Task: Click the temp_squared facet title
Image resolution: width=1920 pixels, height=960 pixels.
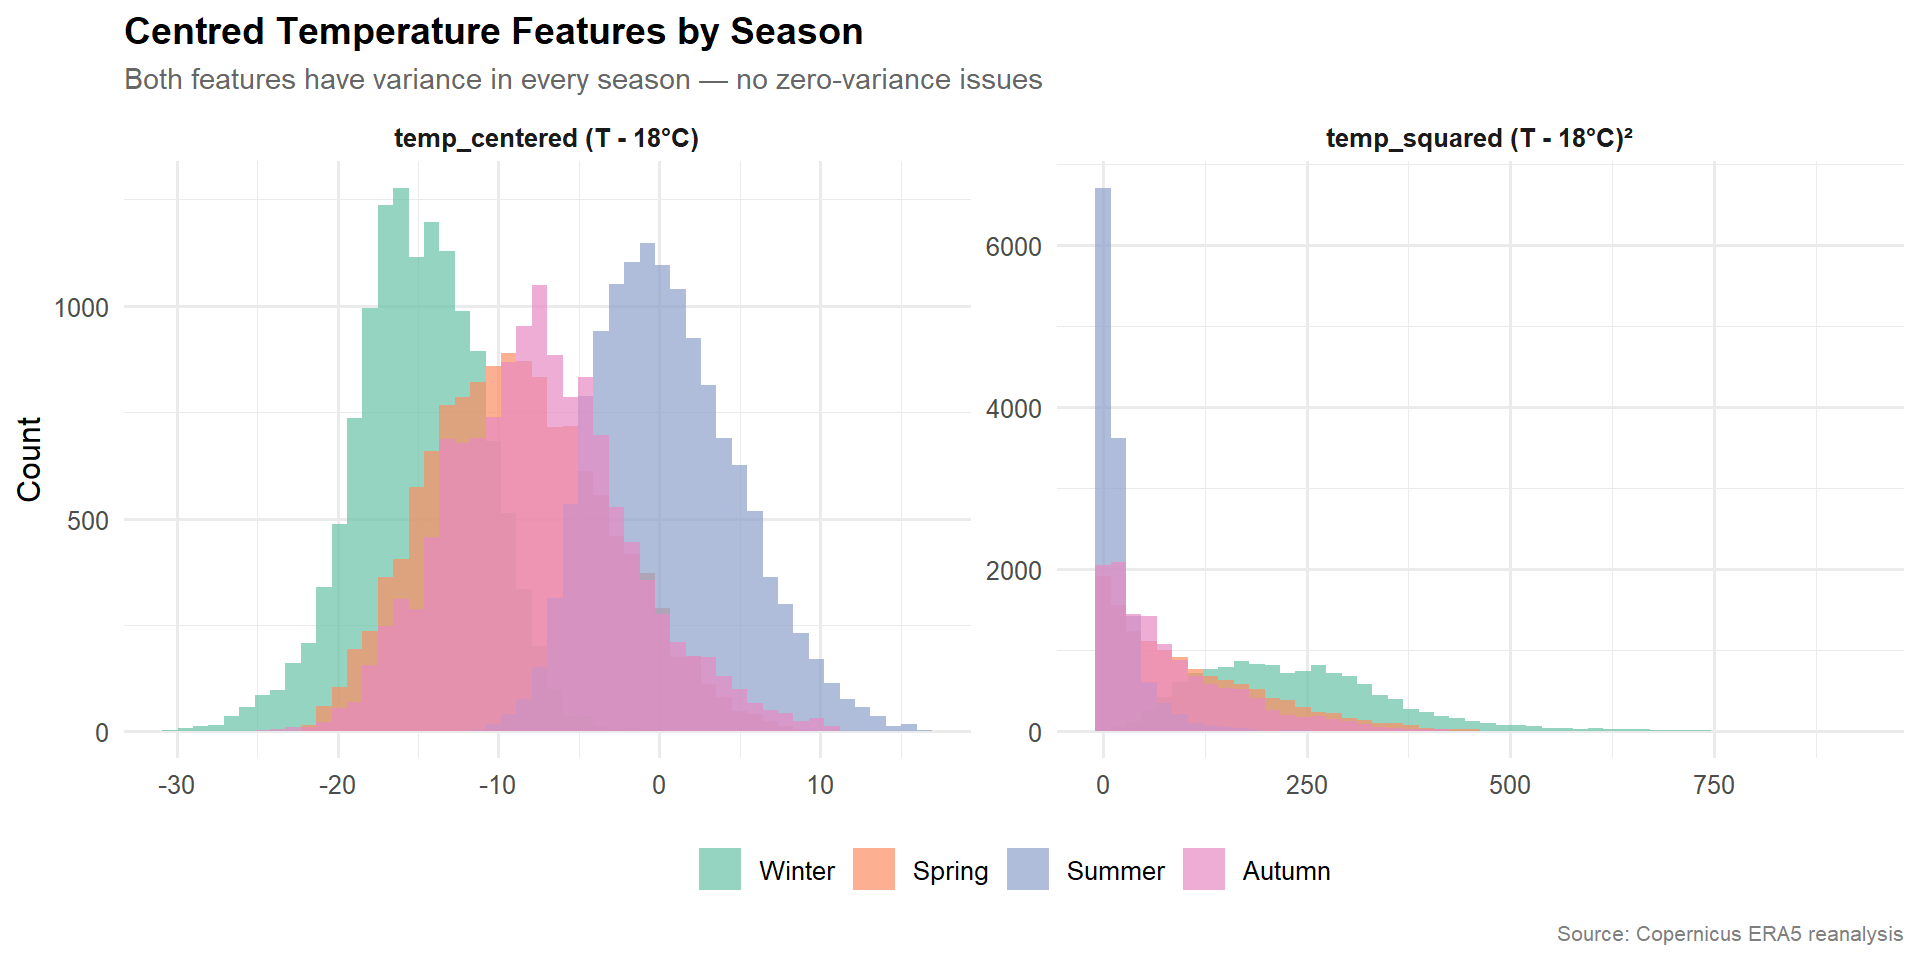Action: (x=1479, y=138)
